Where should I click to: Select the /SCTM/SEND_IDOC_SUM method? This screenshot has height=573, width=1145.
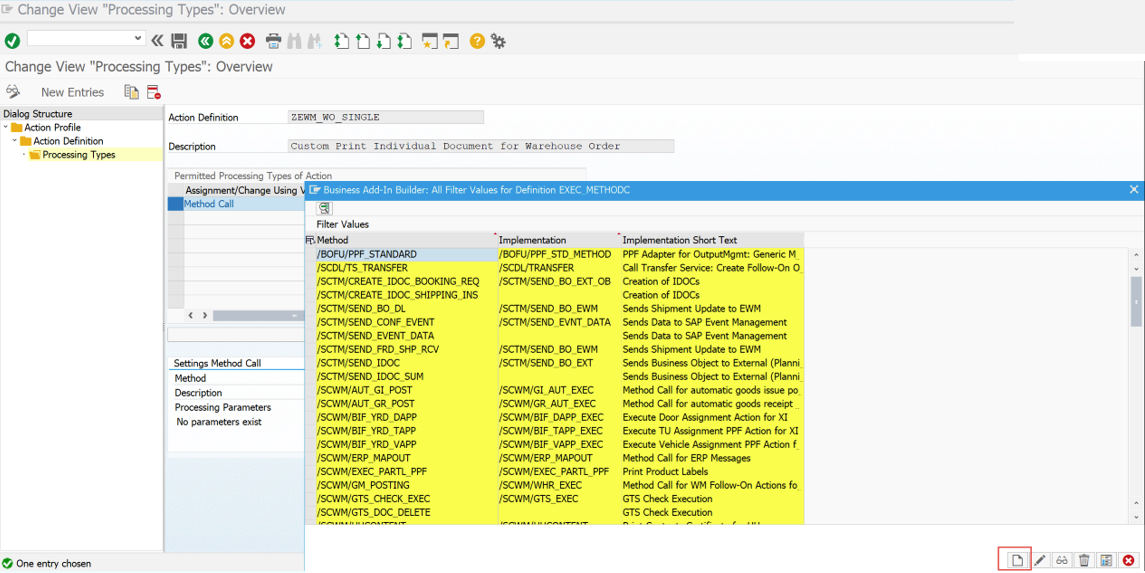coord(405,377)
